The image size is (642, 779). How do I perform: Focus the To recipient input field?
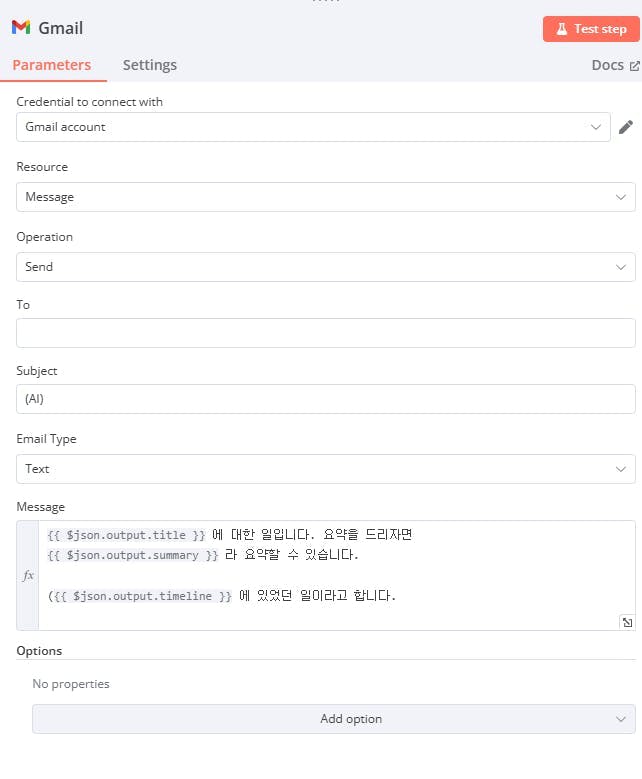325,333
